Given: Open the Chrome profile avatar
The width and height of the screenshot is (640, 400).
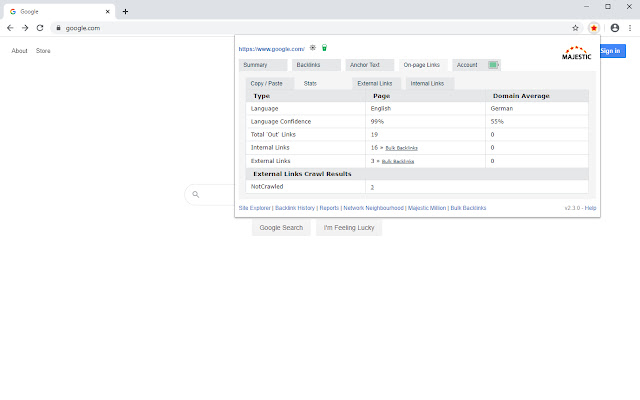Looking at the screenshot, I should 614,28.
